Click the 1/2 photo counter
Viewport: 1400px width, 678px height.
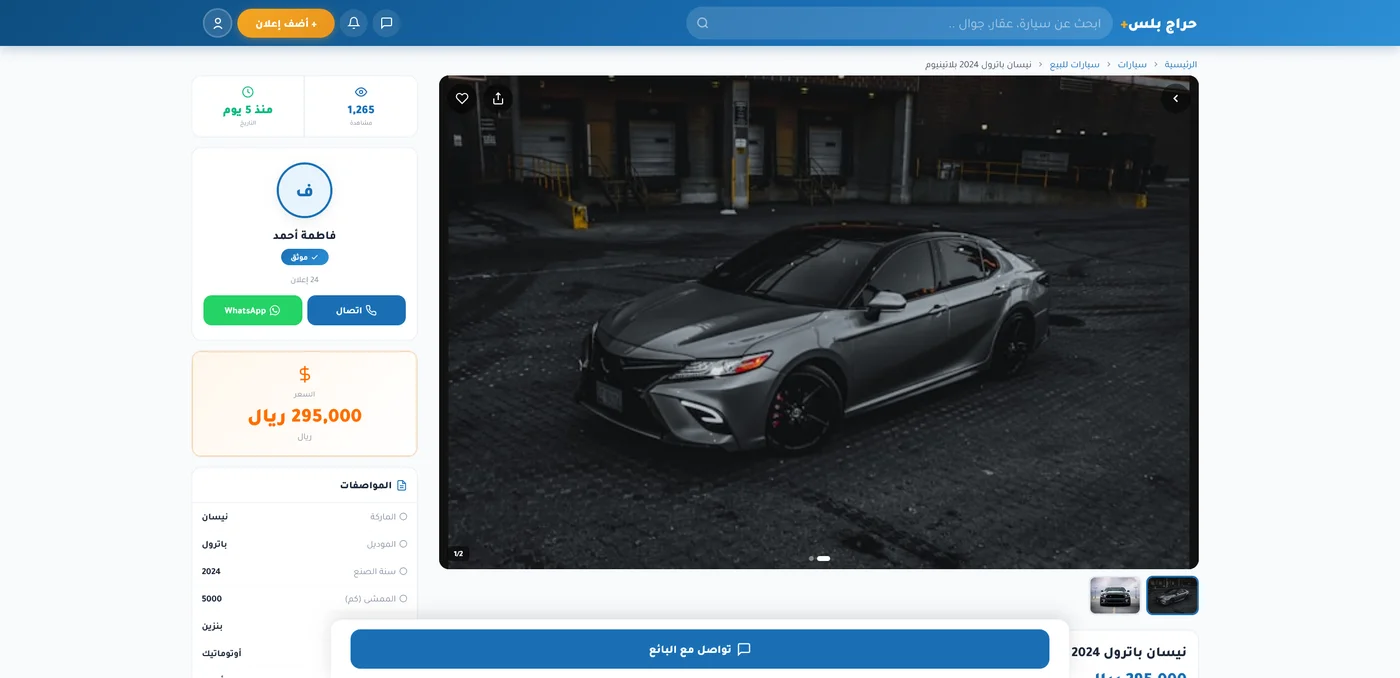click(458, 554)
